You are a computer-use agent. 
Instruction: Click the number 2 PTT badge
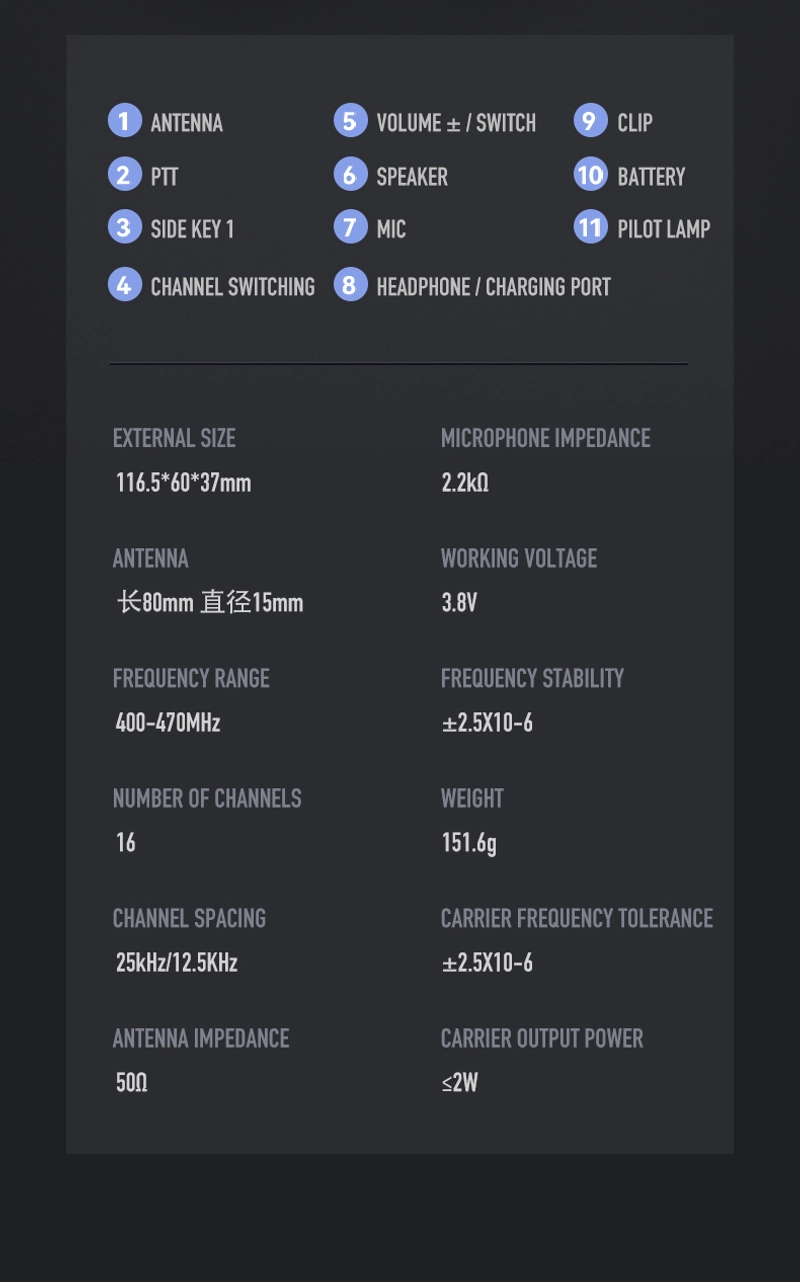124,175
